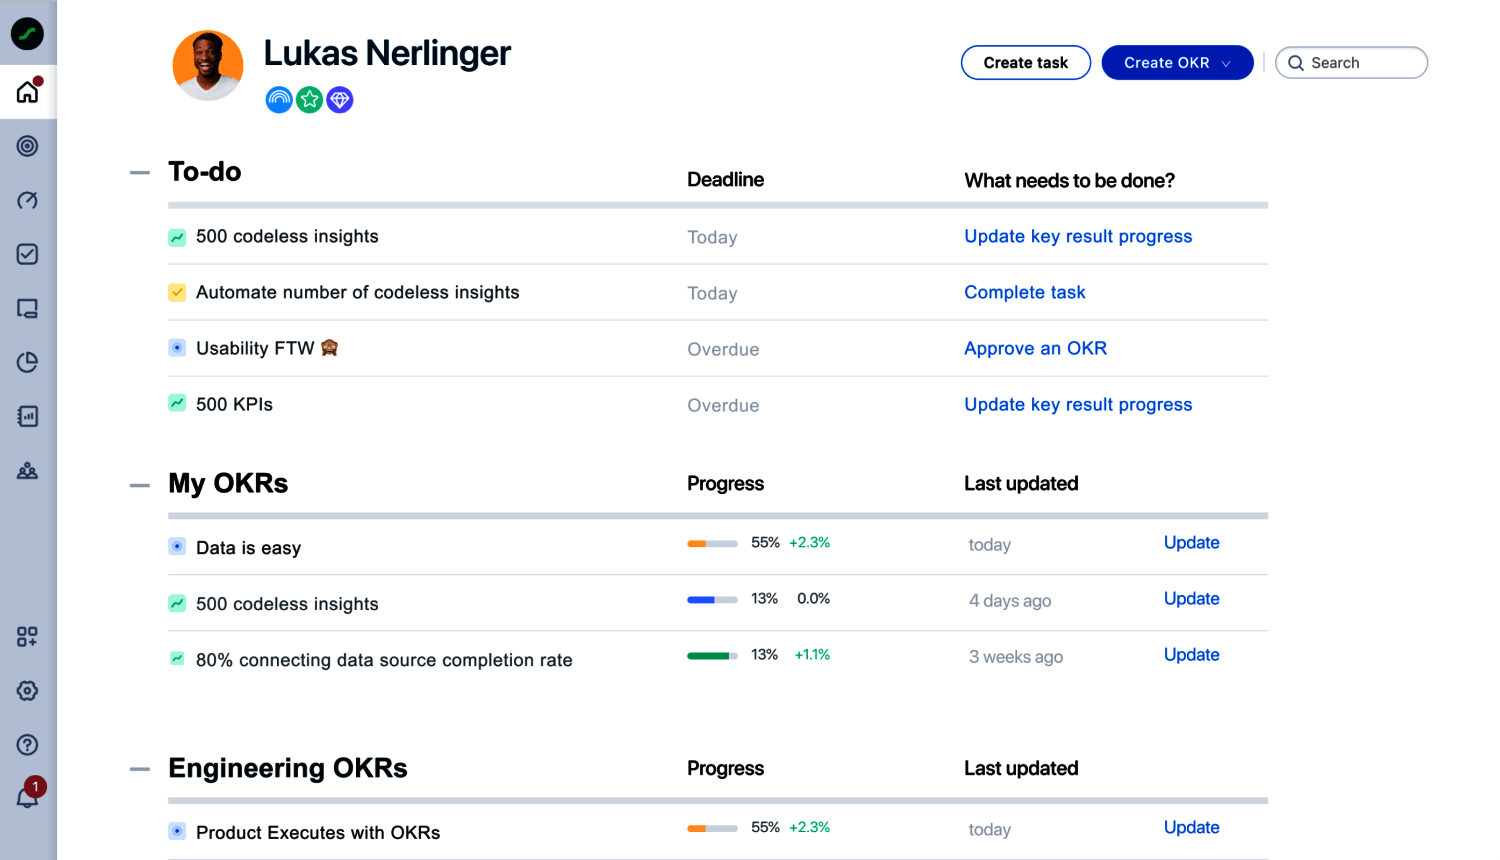The image size is (1500, 860).
Task: Open the Home icon in sidebar
Action: 28,92
